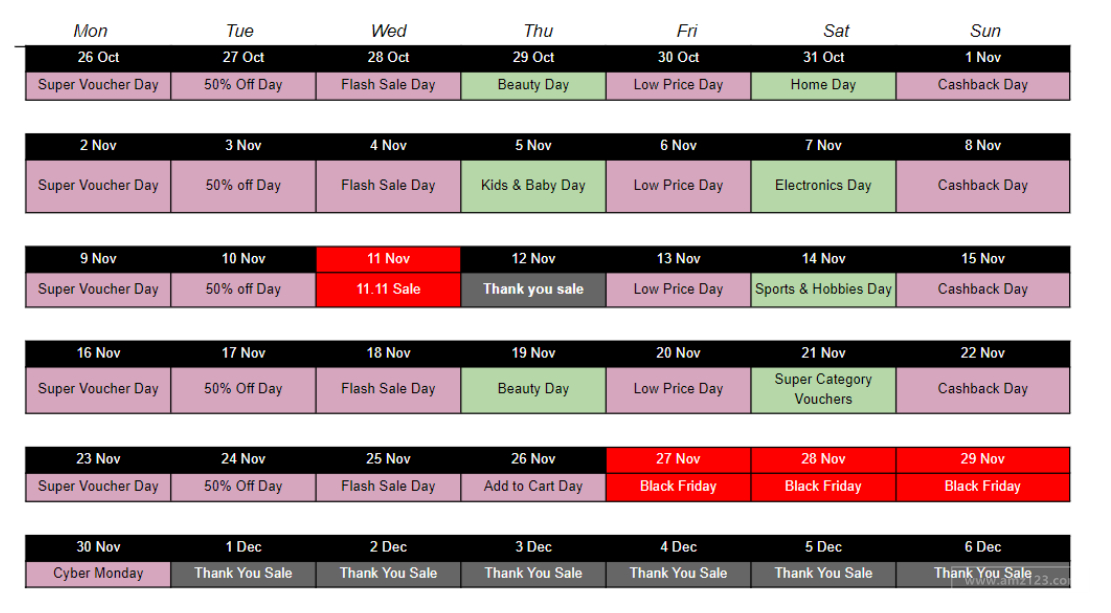Select the Cyber Monday cell
The width and height of the screenshot is (1111, 613).
pos(98,573)
